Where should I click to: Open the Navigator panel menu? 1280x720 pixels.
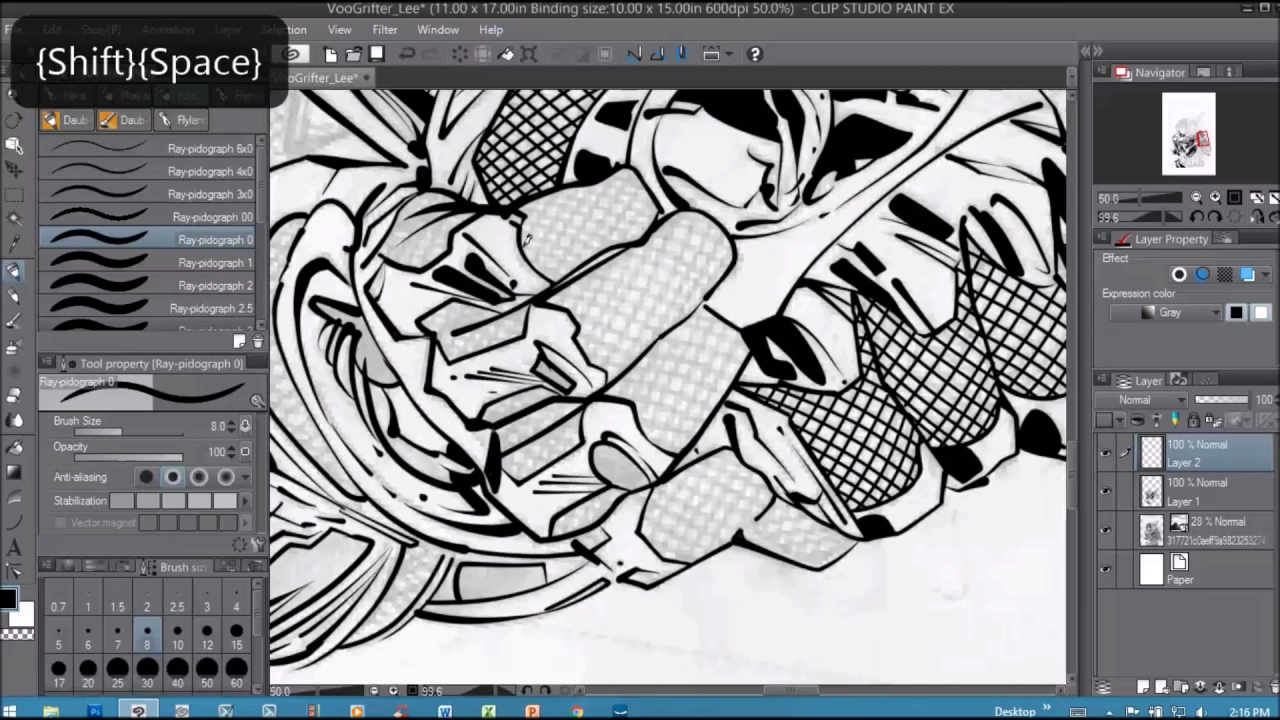click(1102, 72)
